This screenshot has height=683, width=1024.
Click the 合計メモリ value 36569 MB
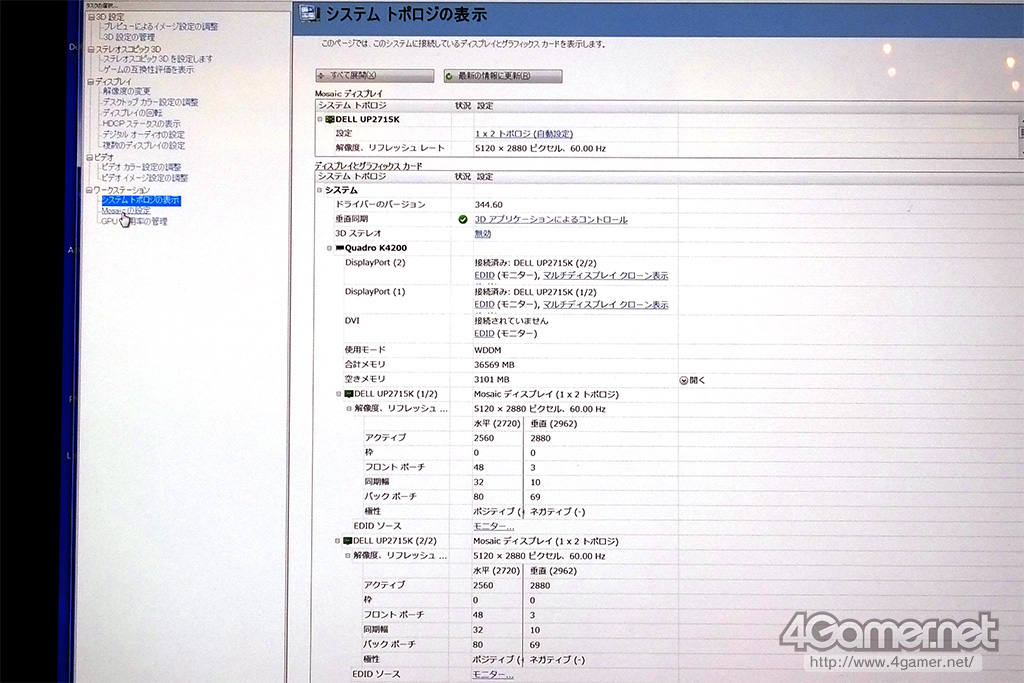[494, 365]
